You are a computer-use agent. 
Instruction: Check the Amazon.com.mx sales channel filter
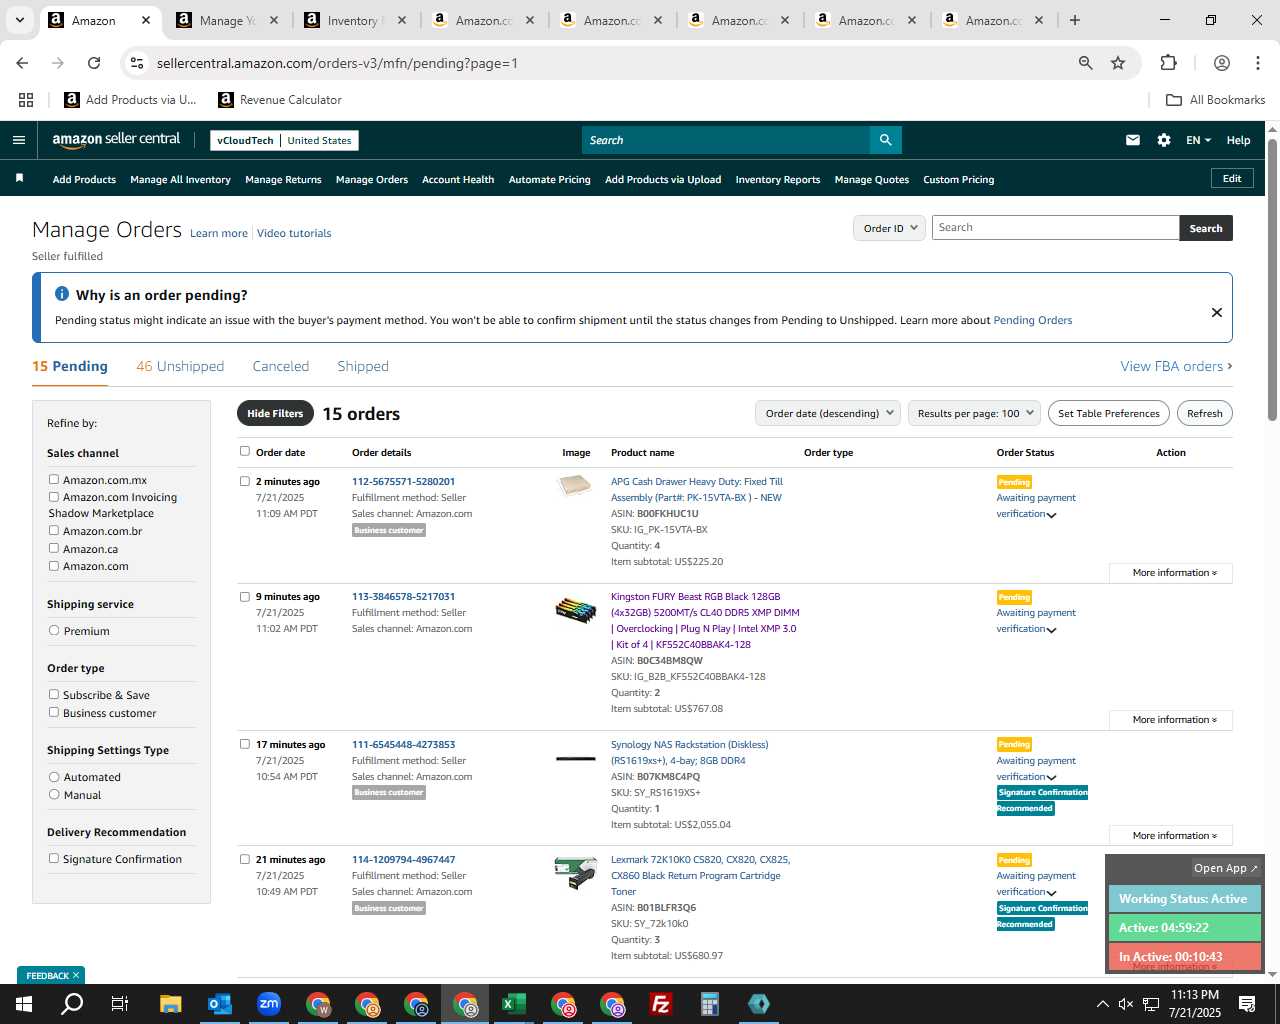(x=54, y=479)
